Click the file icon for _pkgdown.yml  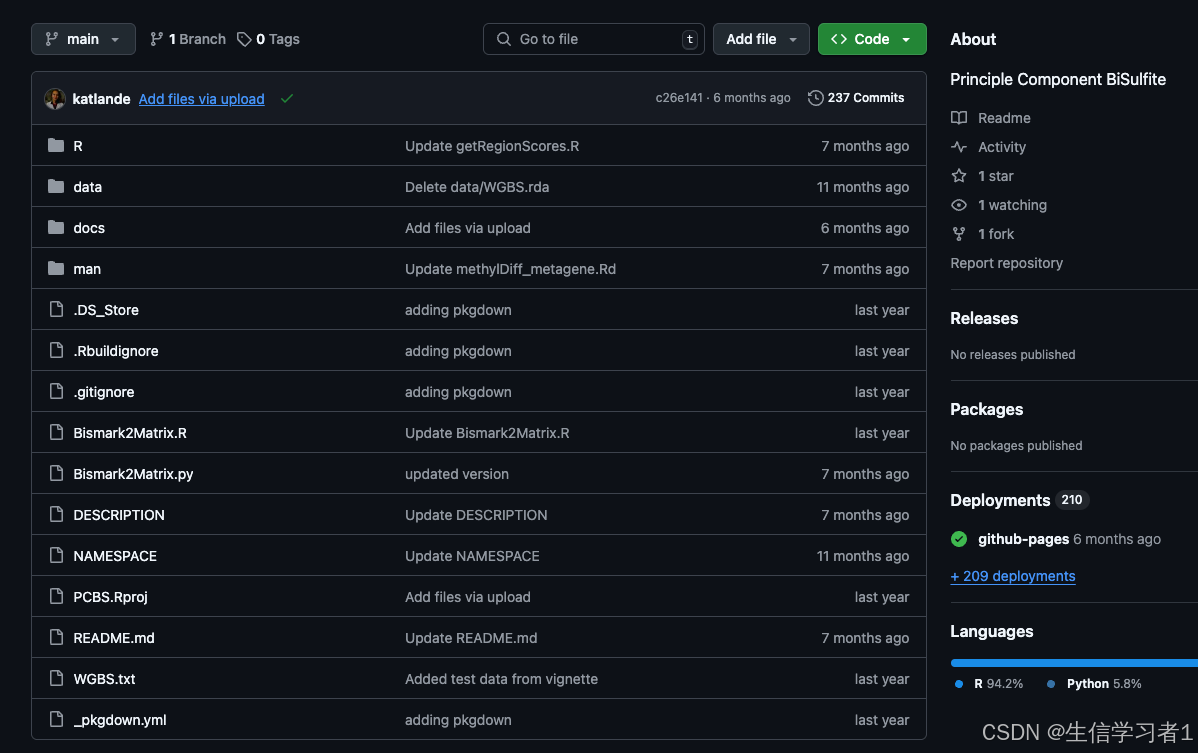coord(56,719)
